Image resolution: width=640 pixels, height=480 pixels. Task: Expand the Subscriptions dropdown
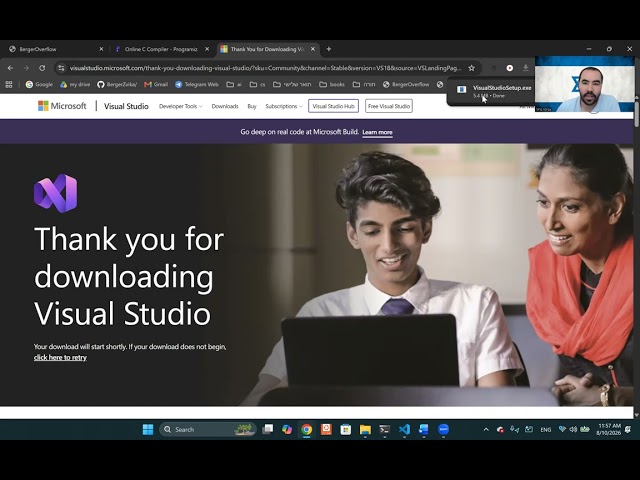(x=284, y=106)
